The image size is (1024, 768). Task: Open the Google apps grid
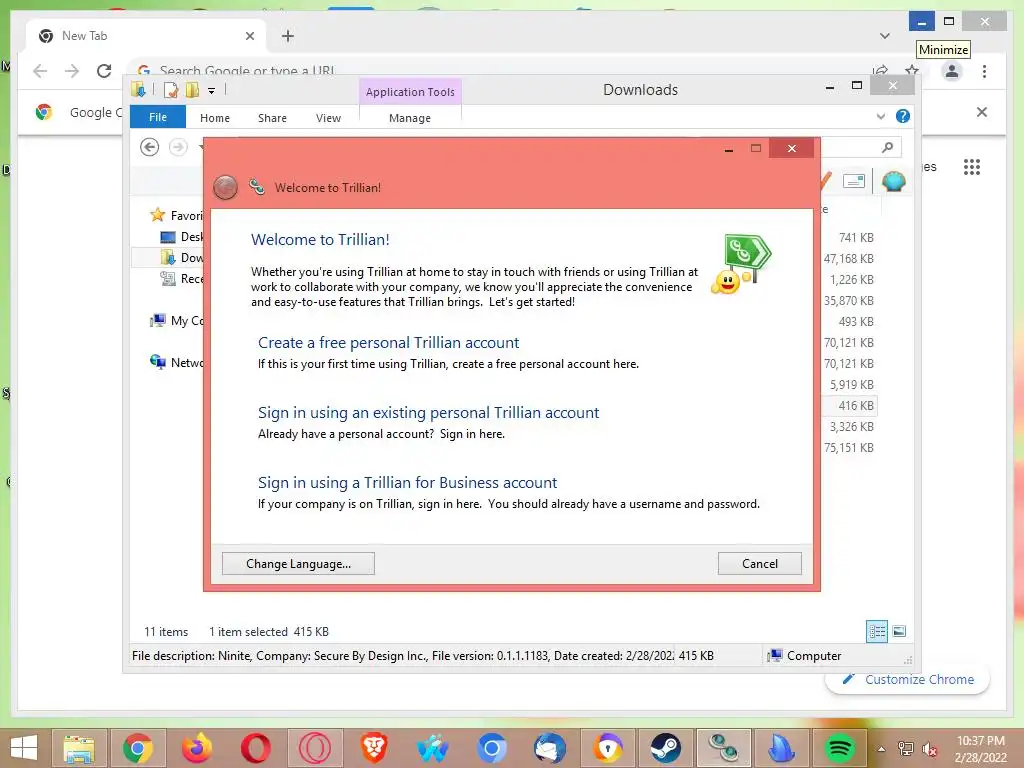coord(972,167)
